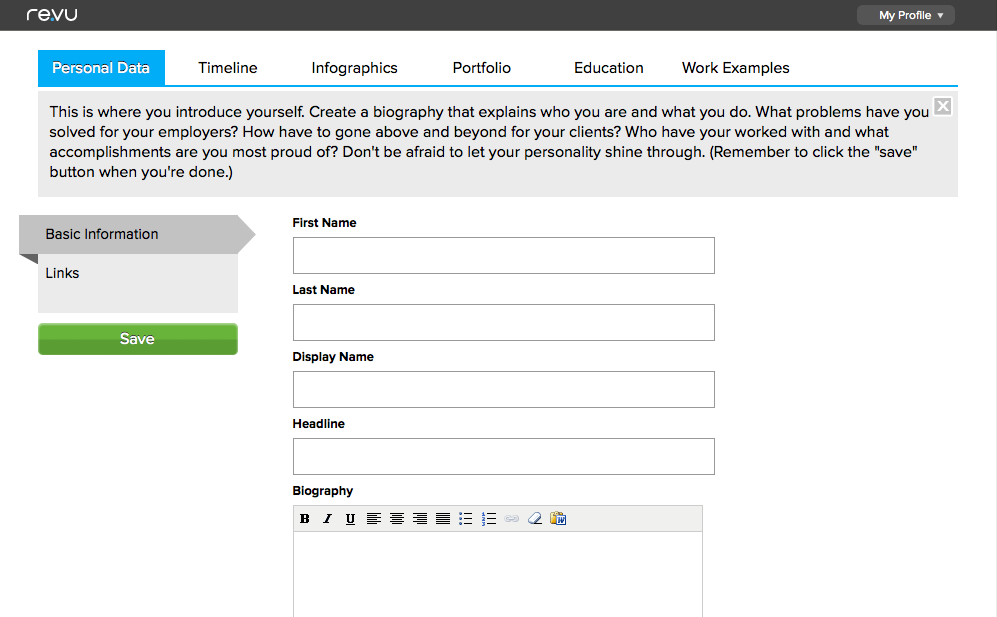Toggle bold formatting in Biography editor
997x617 pixels.
click(x=305, y=519)
